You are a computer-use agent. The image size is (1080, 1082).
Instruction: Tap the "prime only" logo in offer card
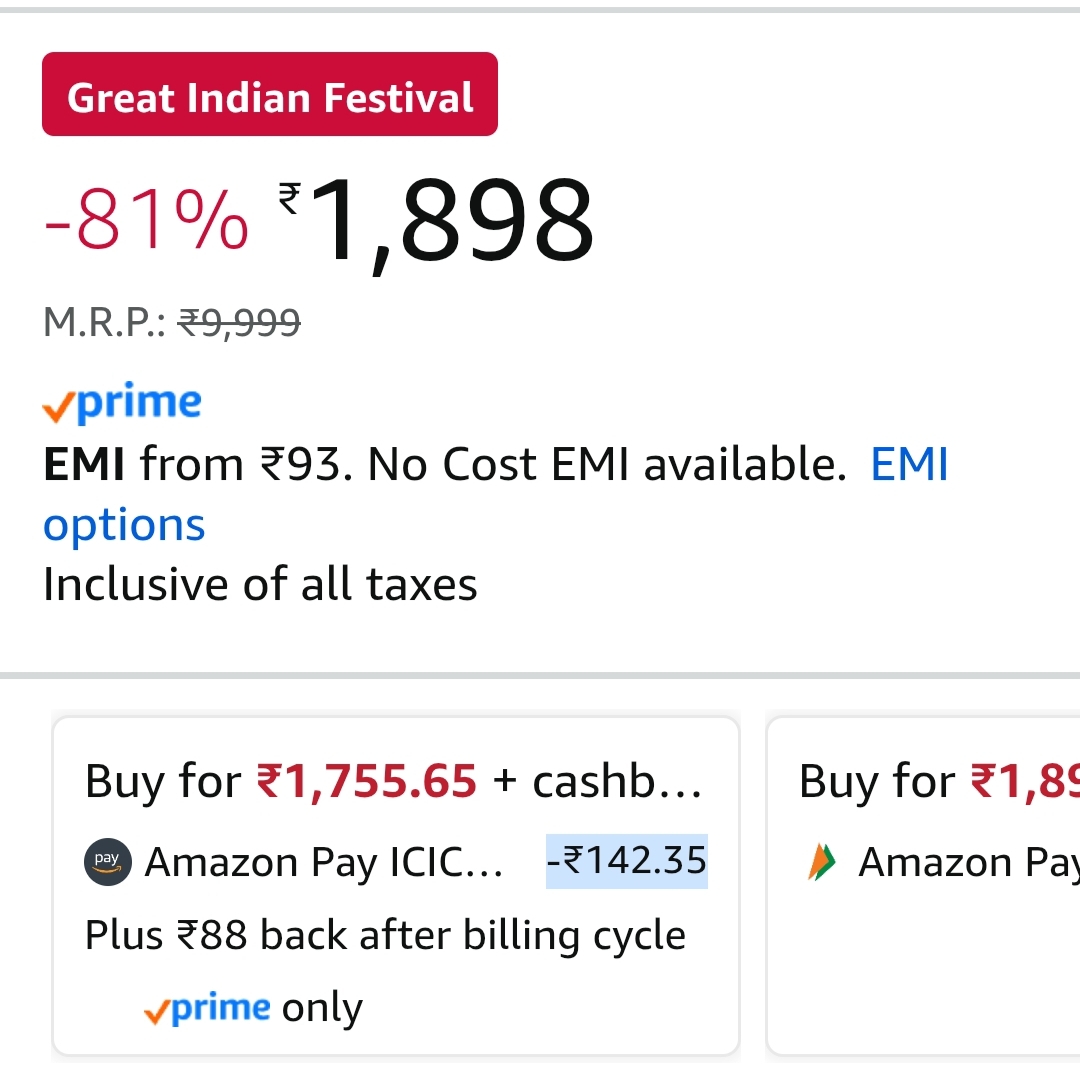(207, 1008)
